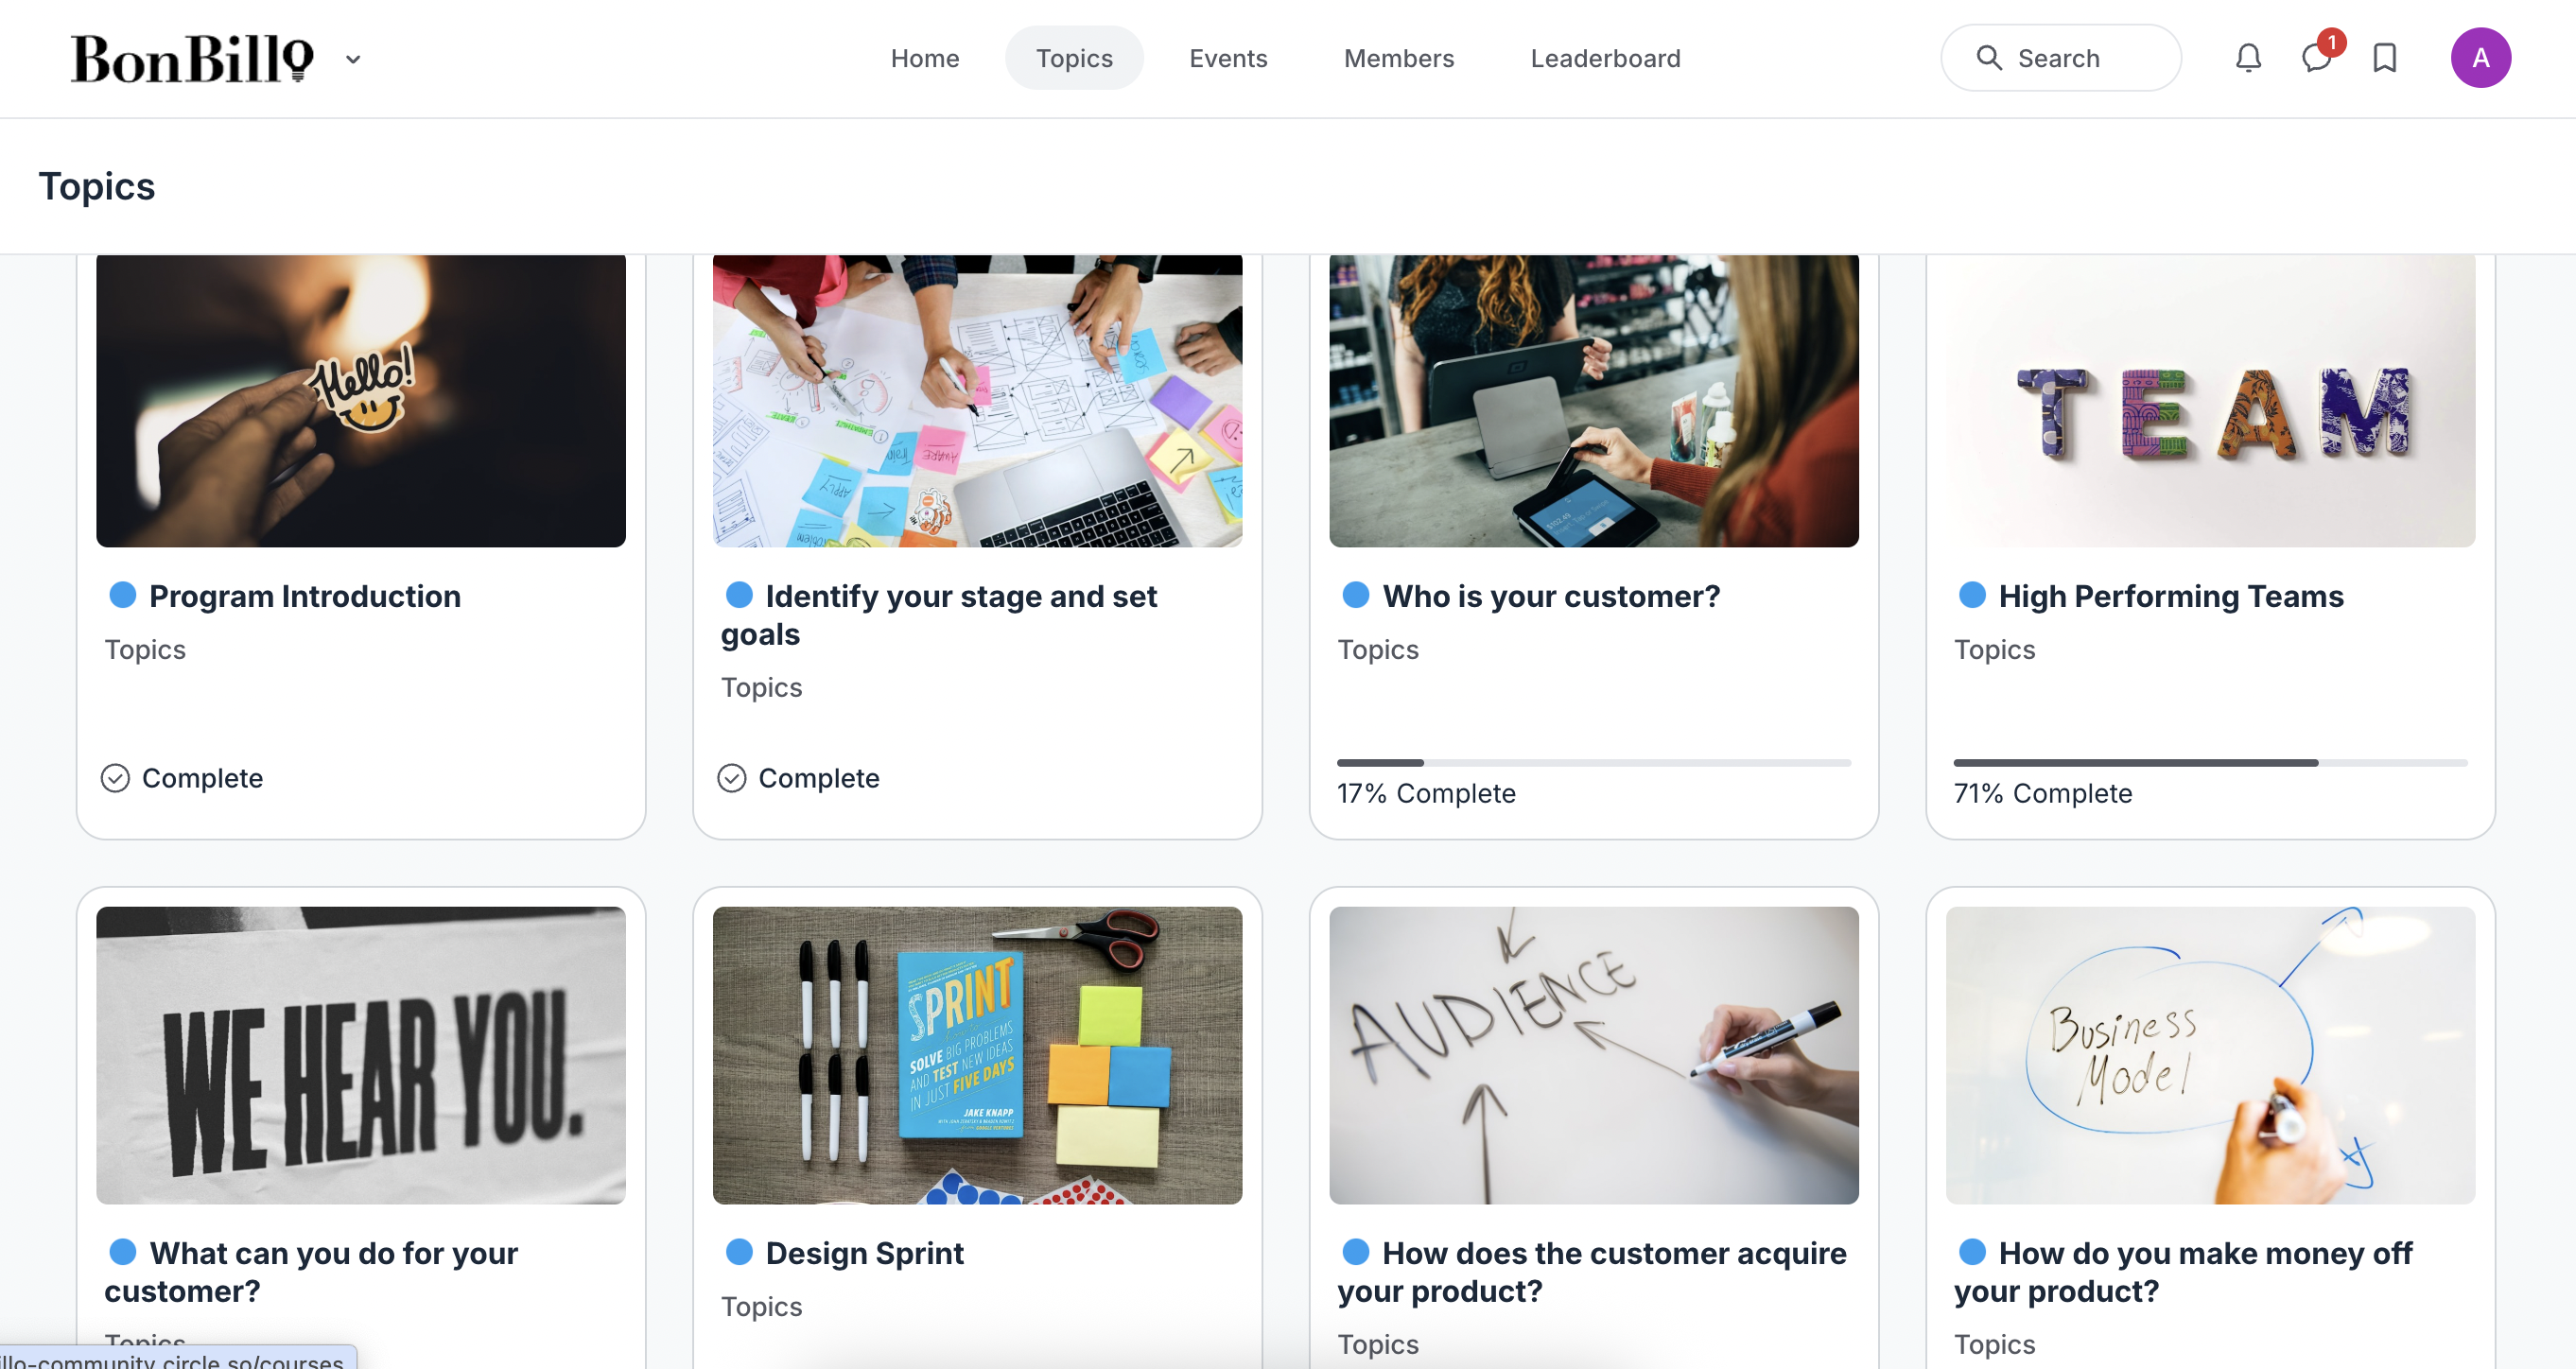The width and height of the screenshot is (2576, 1369).
Task: Click Complete checkmark on Identify your stage
Action: pyautogui.click(x=732, y=778)
